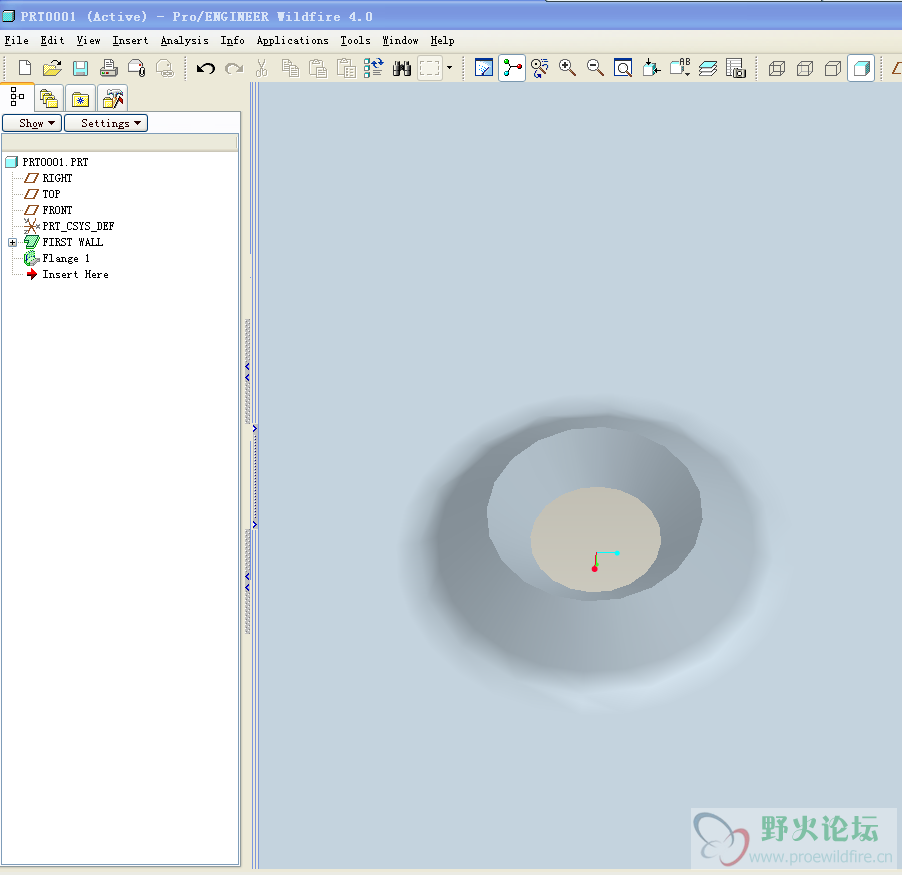
Task: Open the Info menu
Action: point(232,40)
